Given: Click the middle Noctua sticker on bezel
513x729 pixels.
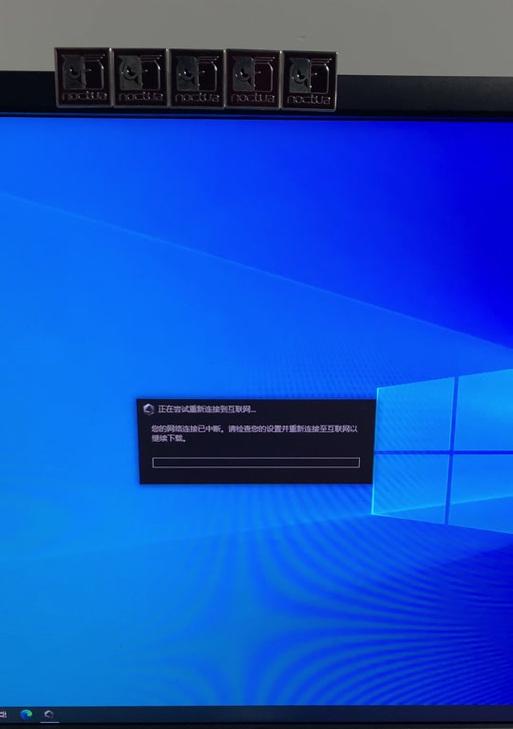Looking at the screenshot, I should click(196, 79).
